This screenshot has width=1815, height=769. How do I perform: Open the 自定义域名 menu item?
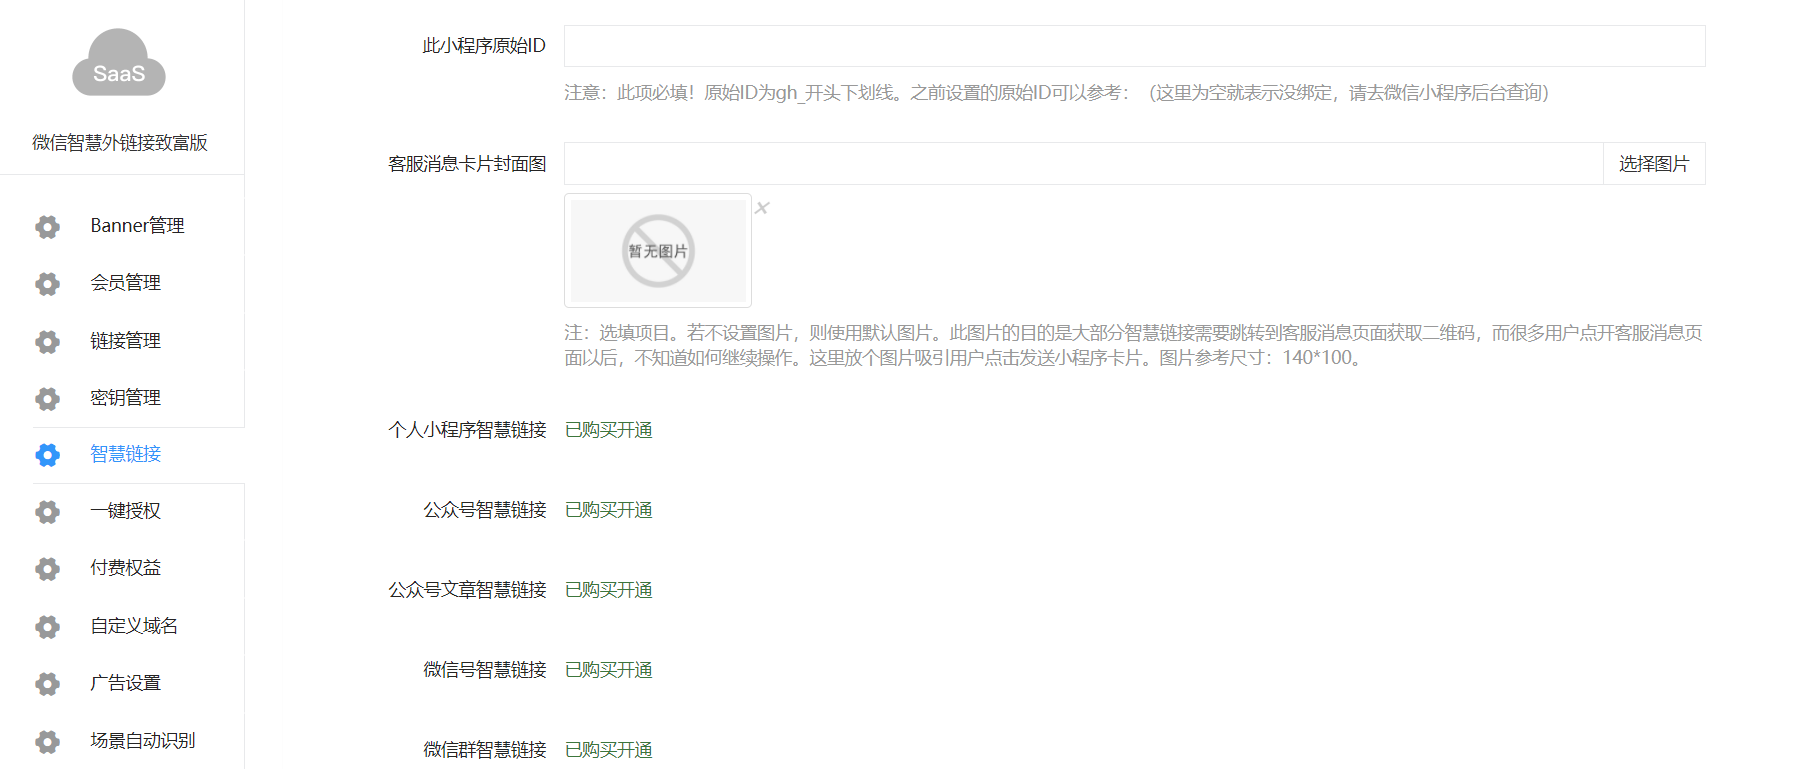[x=134, y=626]
